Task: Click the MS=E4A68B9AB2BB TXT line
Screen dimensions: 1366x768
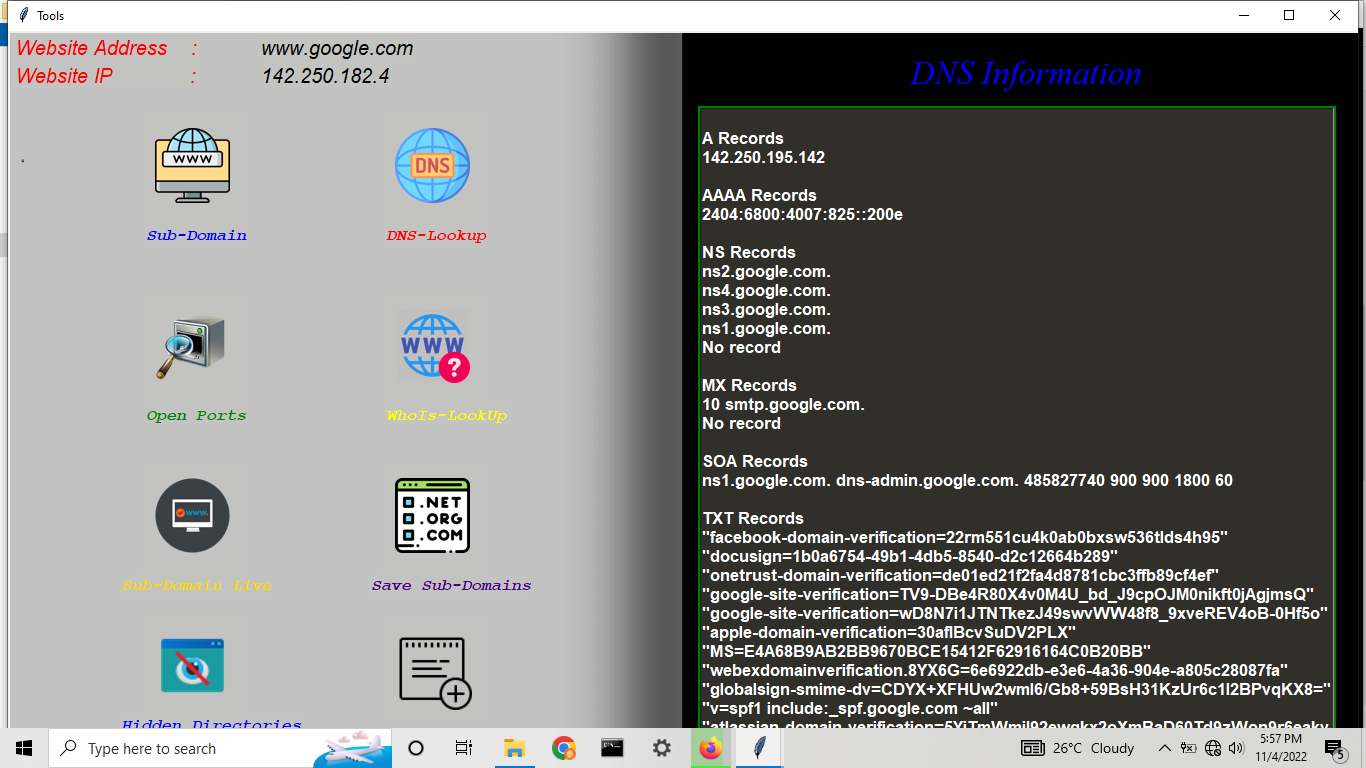Action: tap(927, 651)
